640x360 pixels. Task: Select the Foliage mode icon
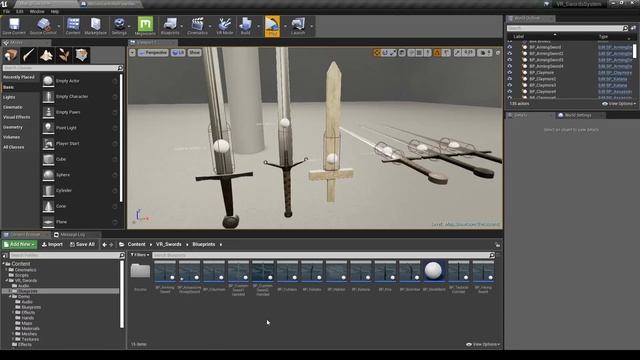coord(64,55)
